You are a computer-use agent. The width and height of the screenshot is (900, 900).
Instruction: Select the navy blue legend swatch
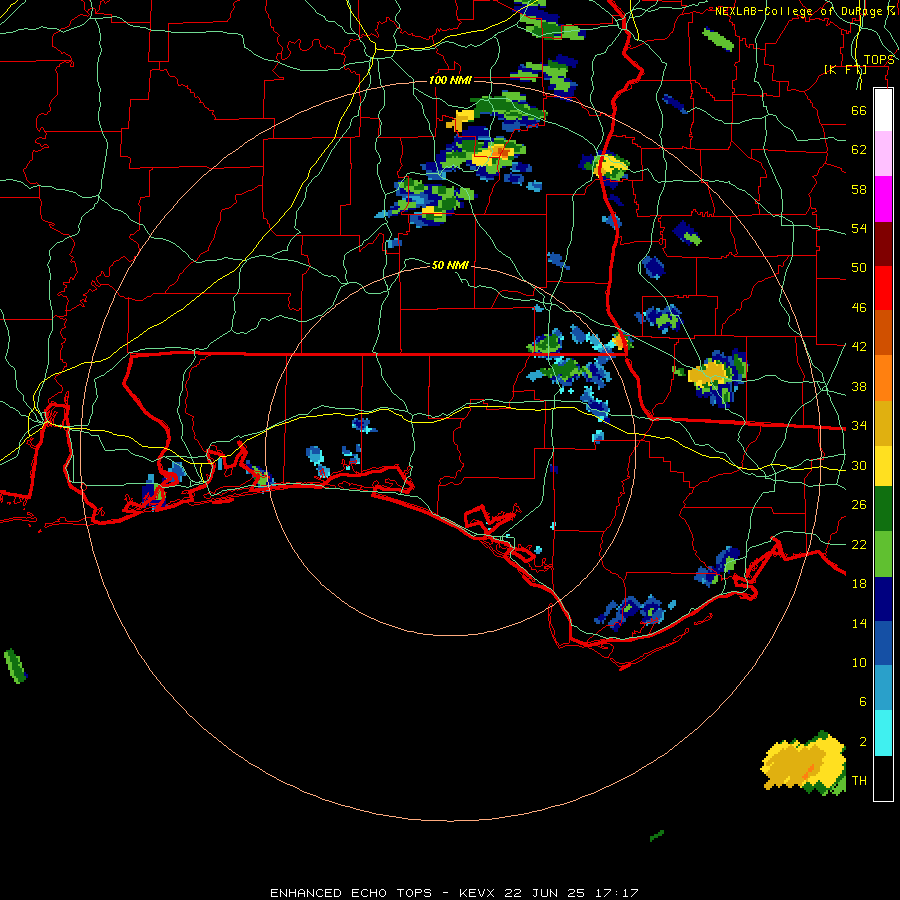tap(883, 599)
